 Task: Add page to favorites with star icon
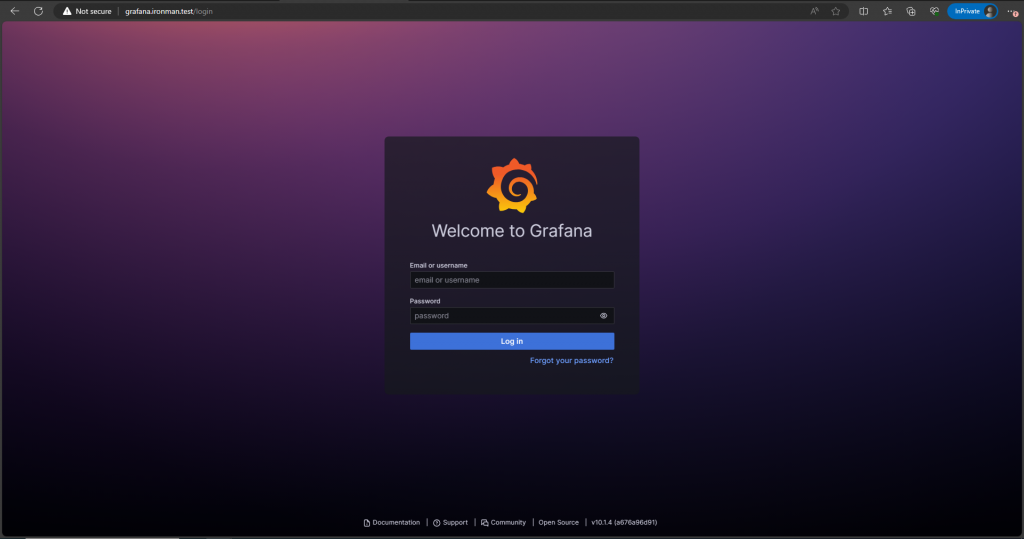click(836, 11)
